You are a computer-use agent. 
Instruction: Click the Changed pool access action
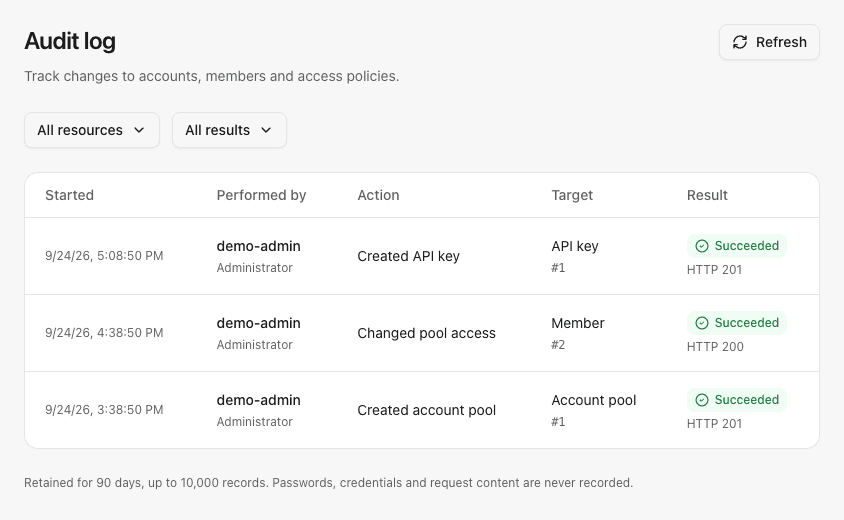[x=426, y=333]
